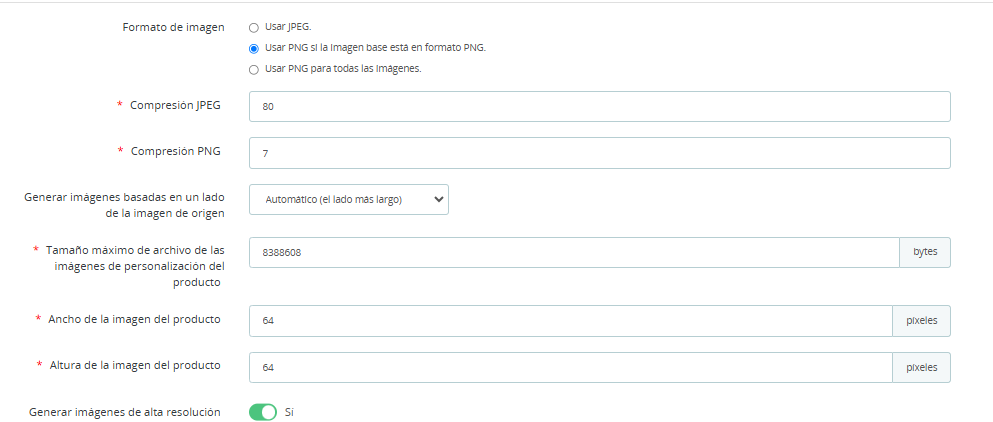Click the Compresión PNG input field
This screenshot has height=422, width=993.
pos(599,153)
